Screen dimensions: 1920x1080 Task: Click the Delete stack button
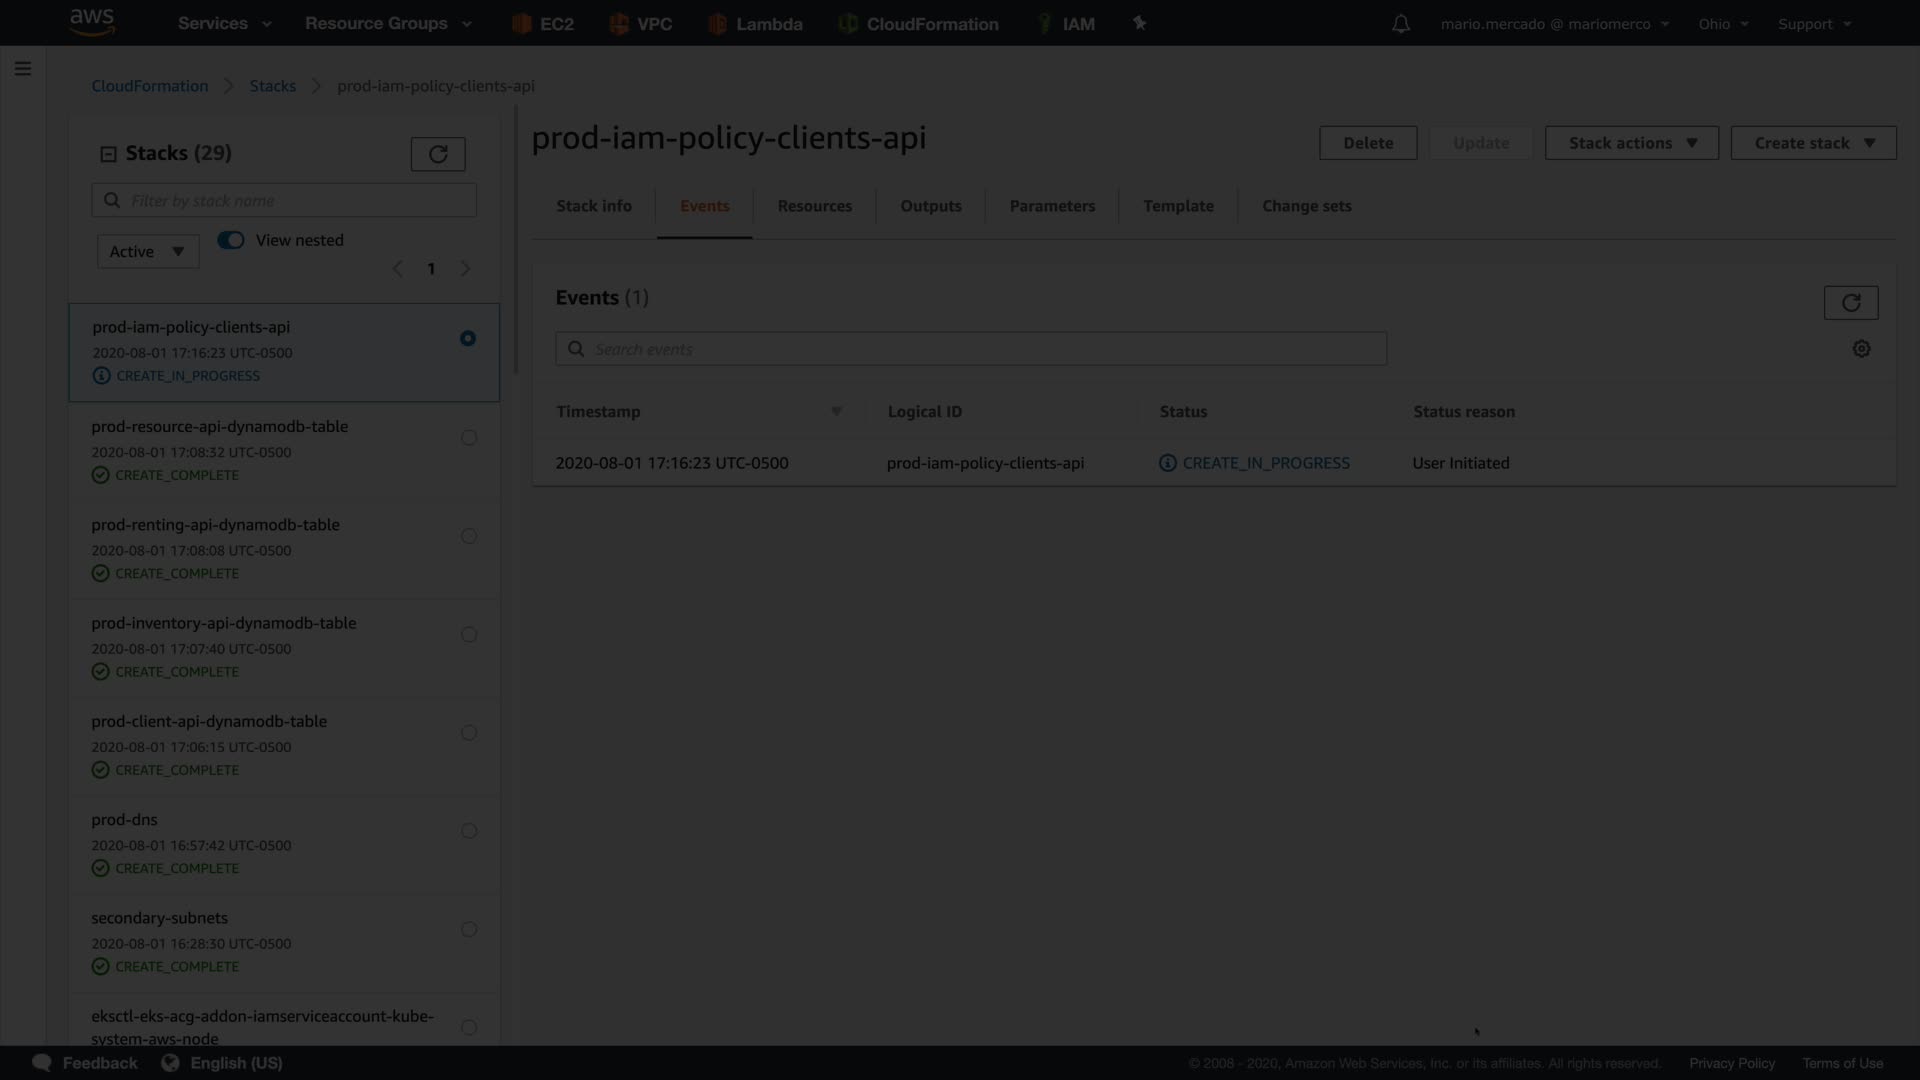coord(1367,143)
